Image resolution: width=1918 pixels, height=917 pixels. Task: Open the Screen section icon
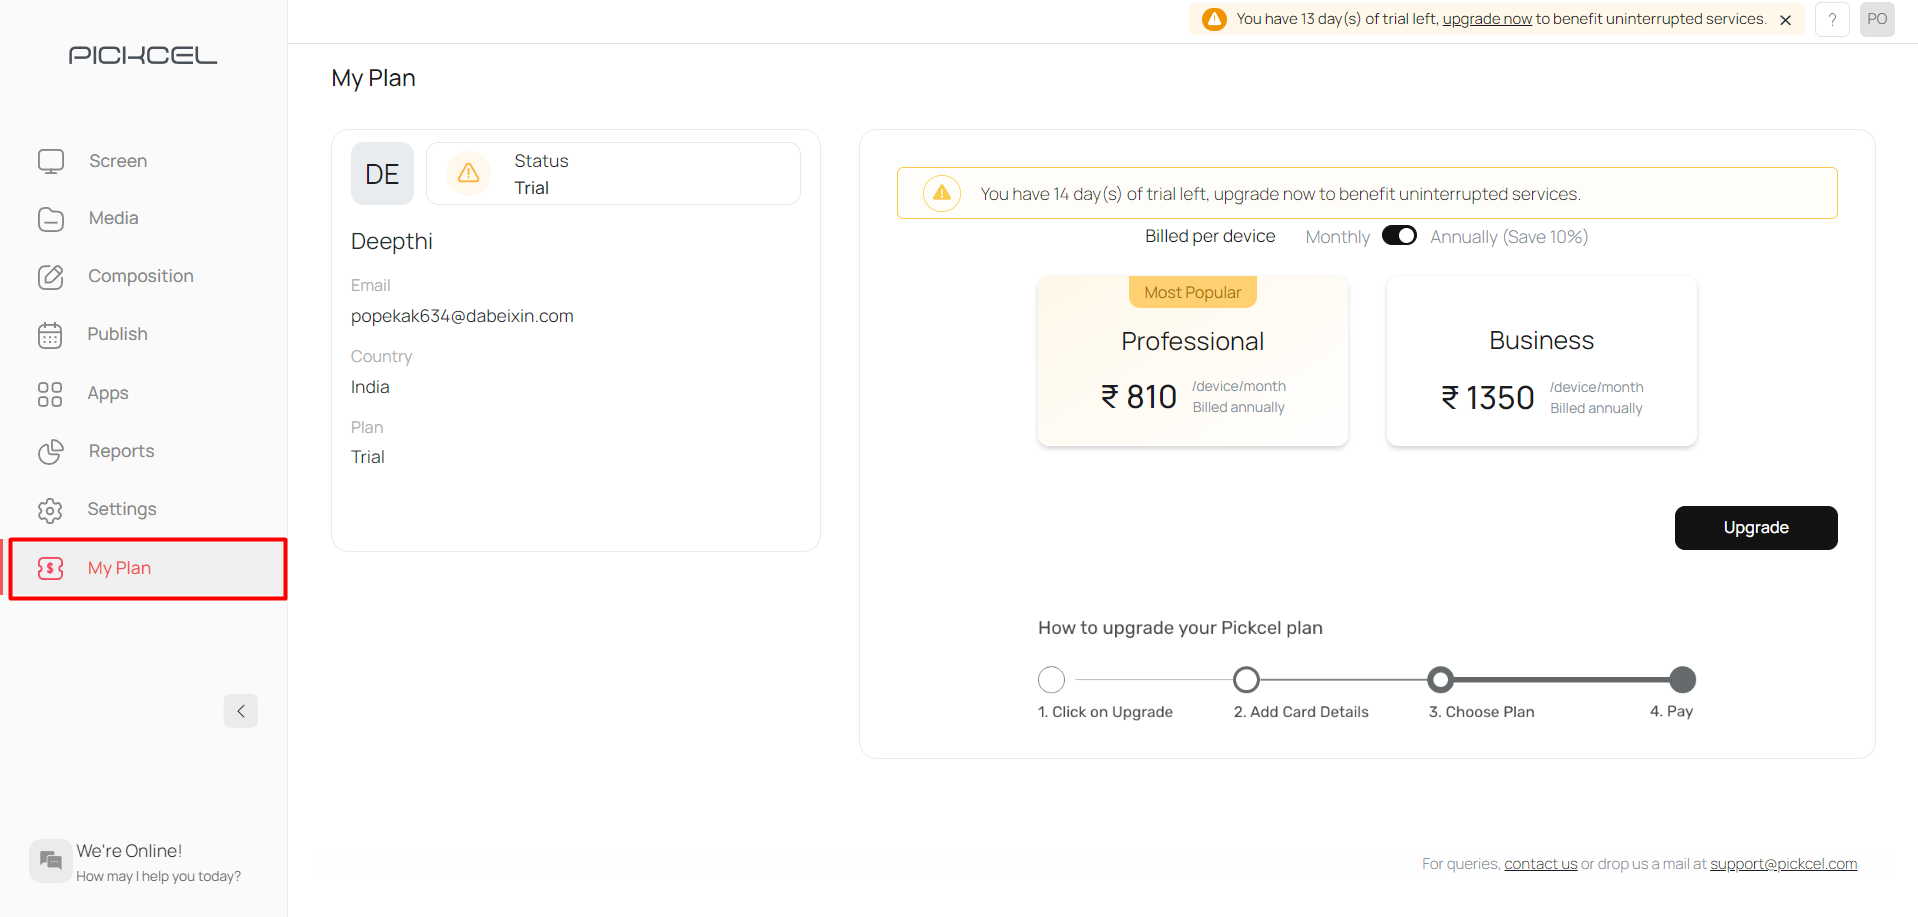51,161
